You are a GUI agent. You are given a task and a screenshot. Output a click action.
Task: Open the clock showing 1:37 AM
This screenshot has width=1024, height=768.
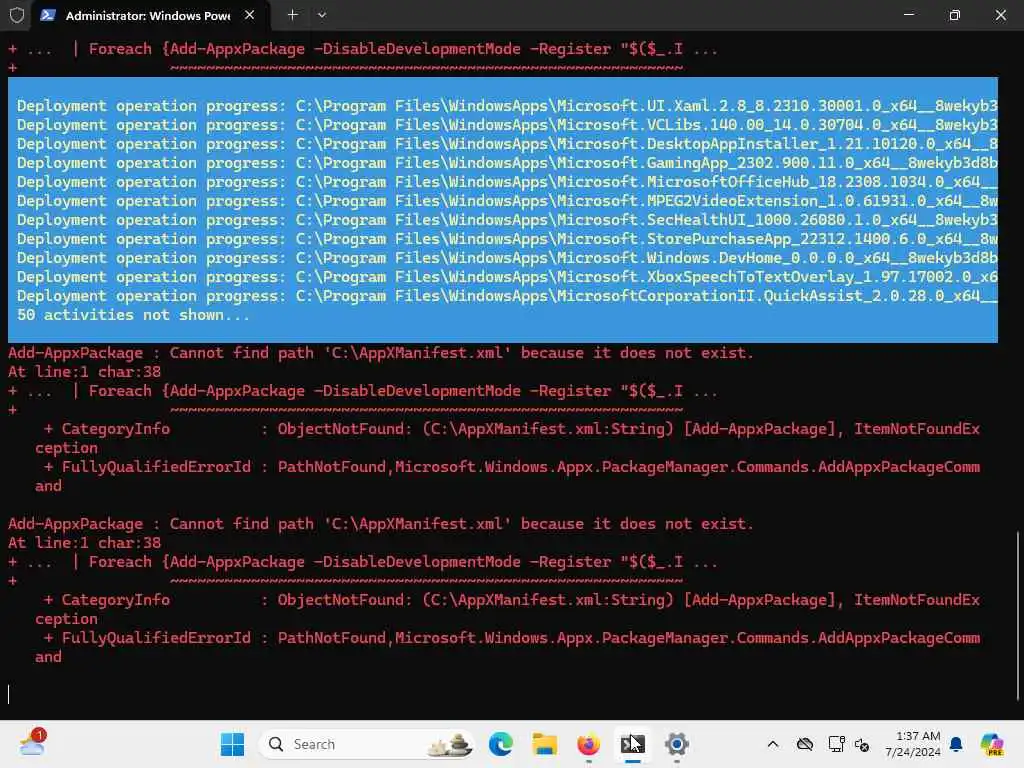pos(913,744)
